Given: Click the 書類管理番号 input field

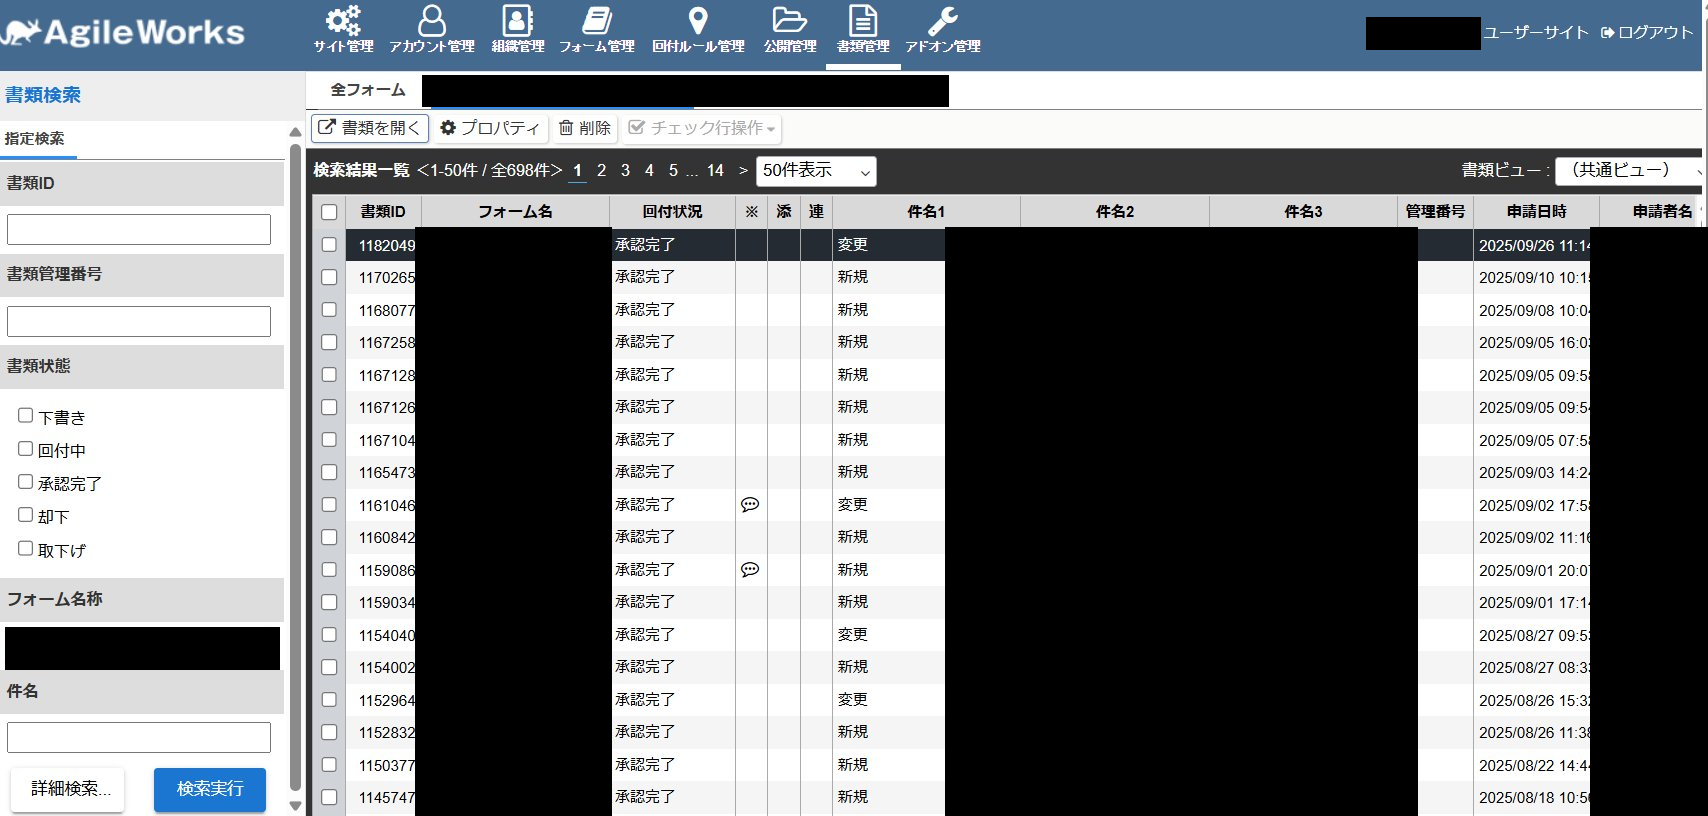Looking at the screenshot, I should pyautogui.click(x=139, y=321).
